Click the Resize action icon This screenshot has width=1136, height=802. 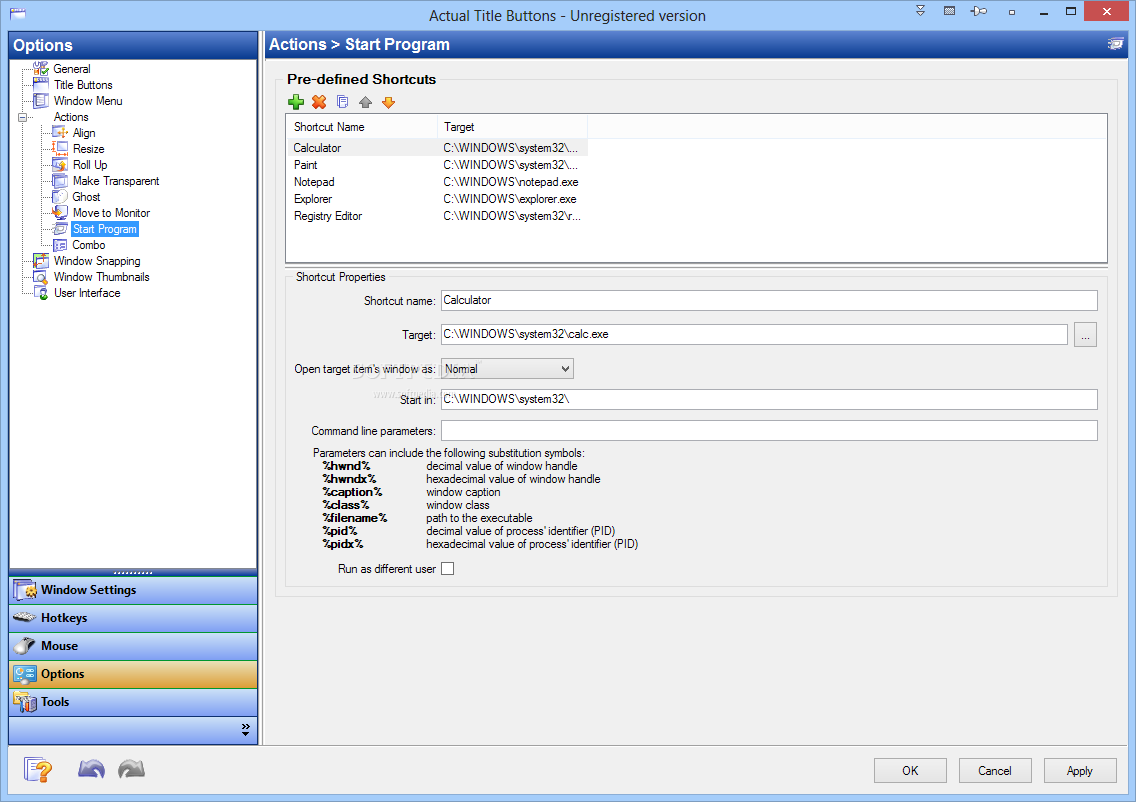60,149
